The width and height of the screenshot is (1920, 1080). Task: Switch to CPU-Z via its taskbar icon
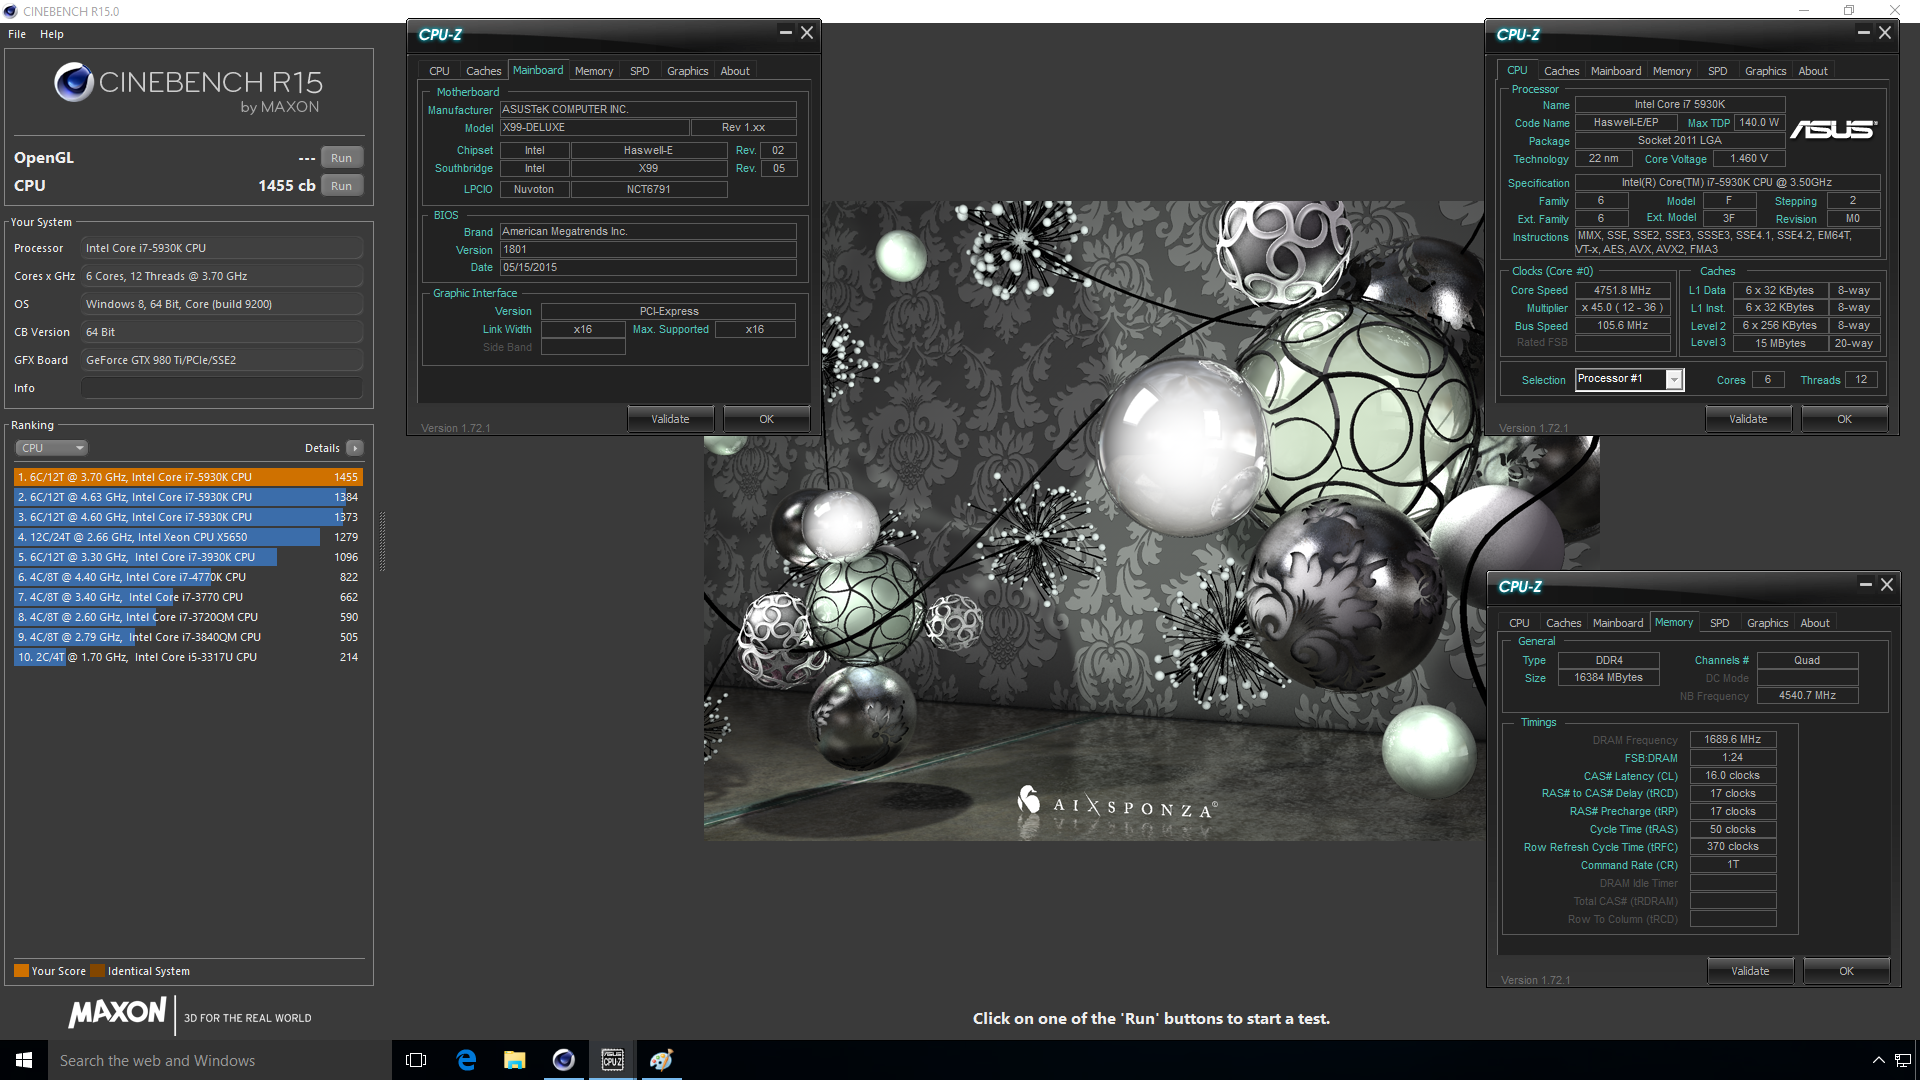coord(612,1060)
